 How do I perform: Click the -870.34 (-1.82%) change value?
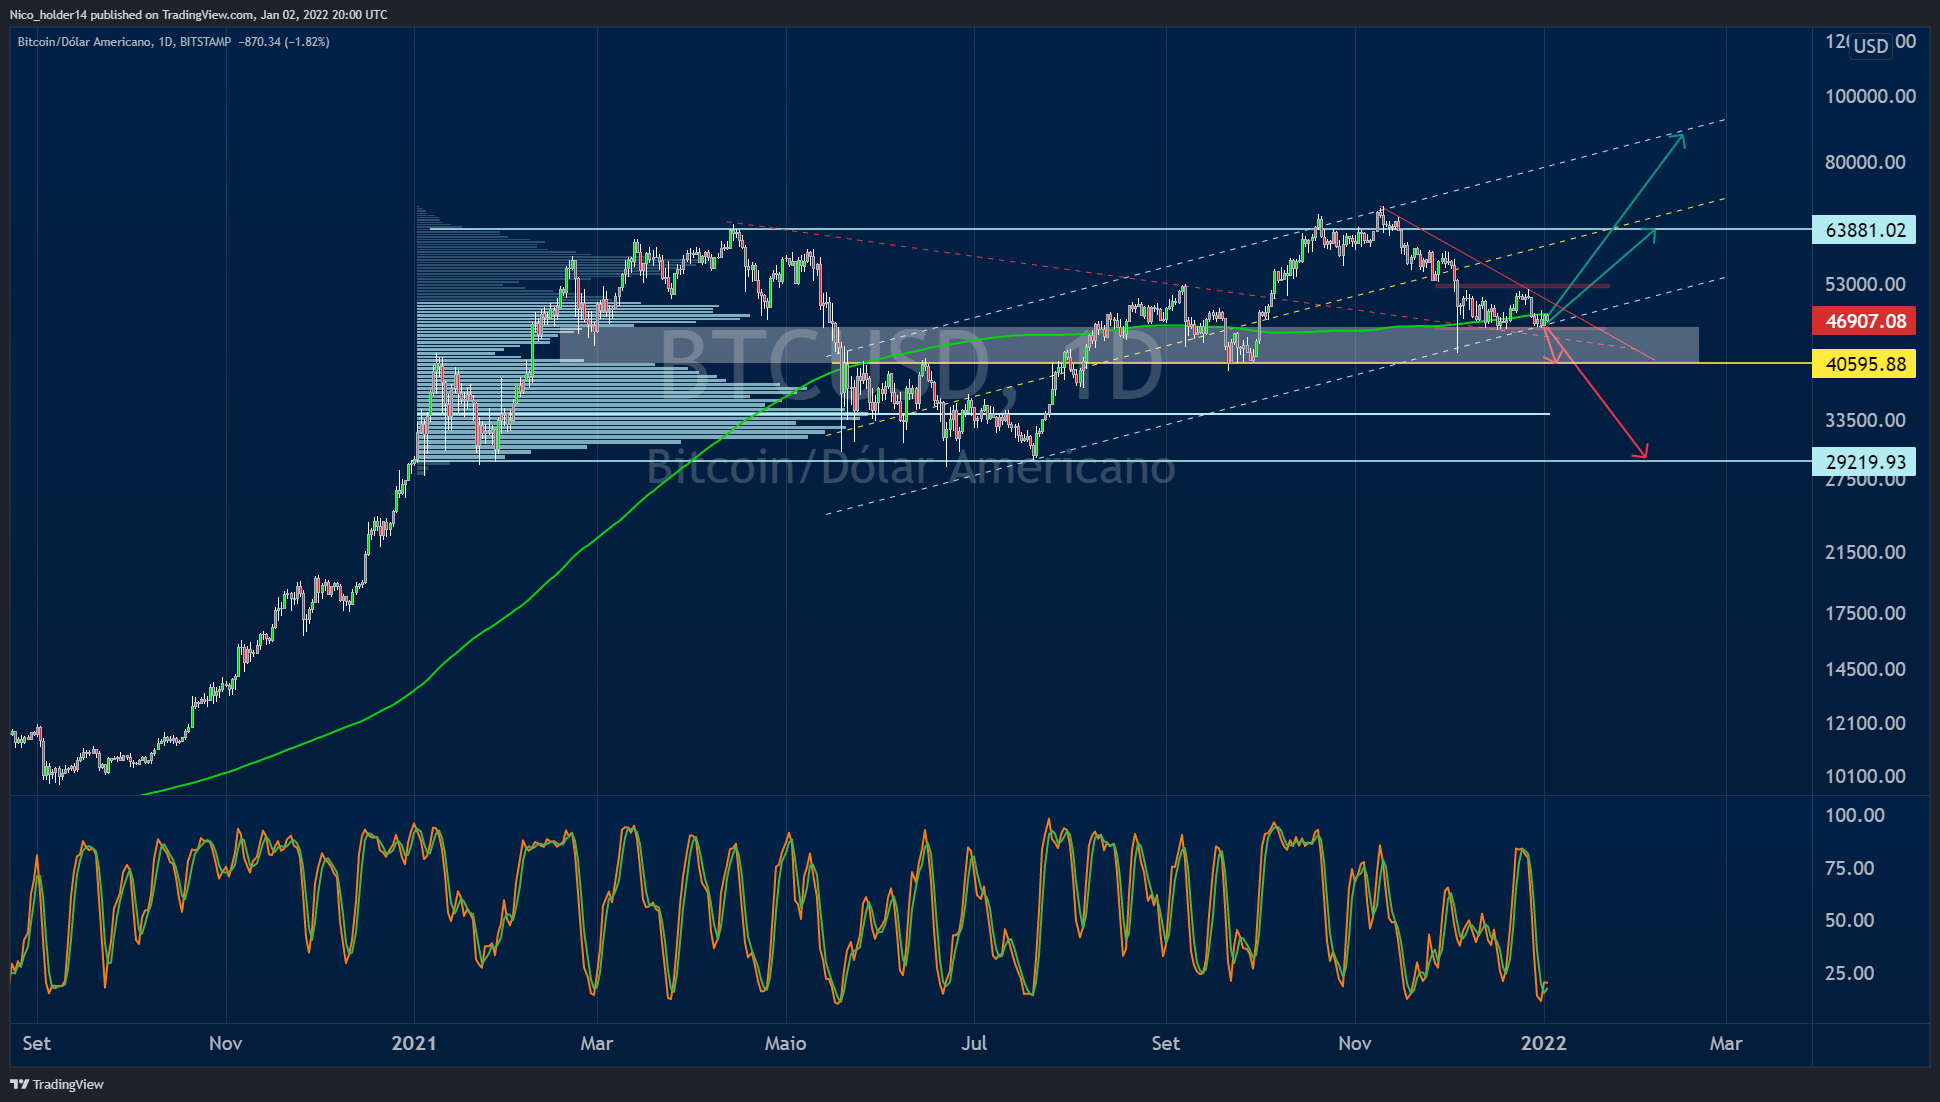(x=284, y=42)
